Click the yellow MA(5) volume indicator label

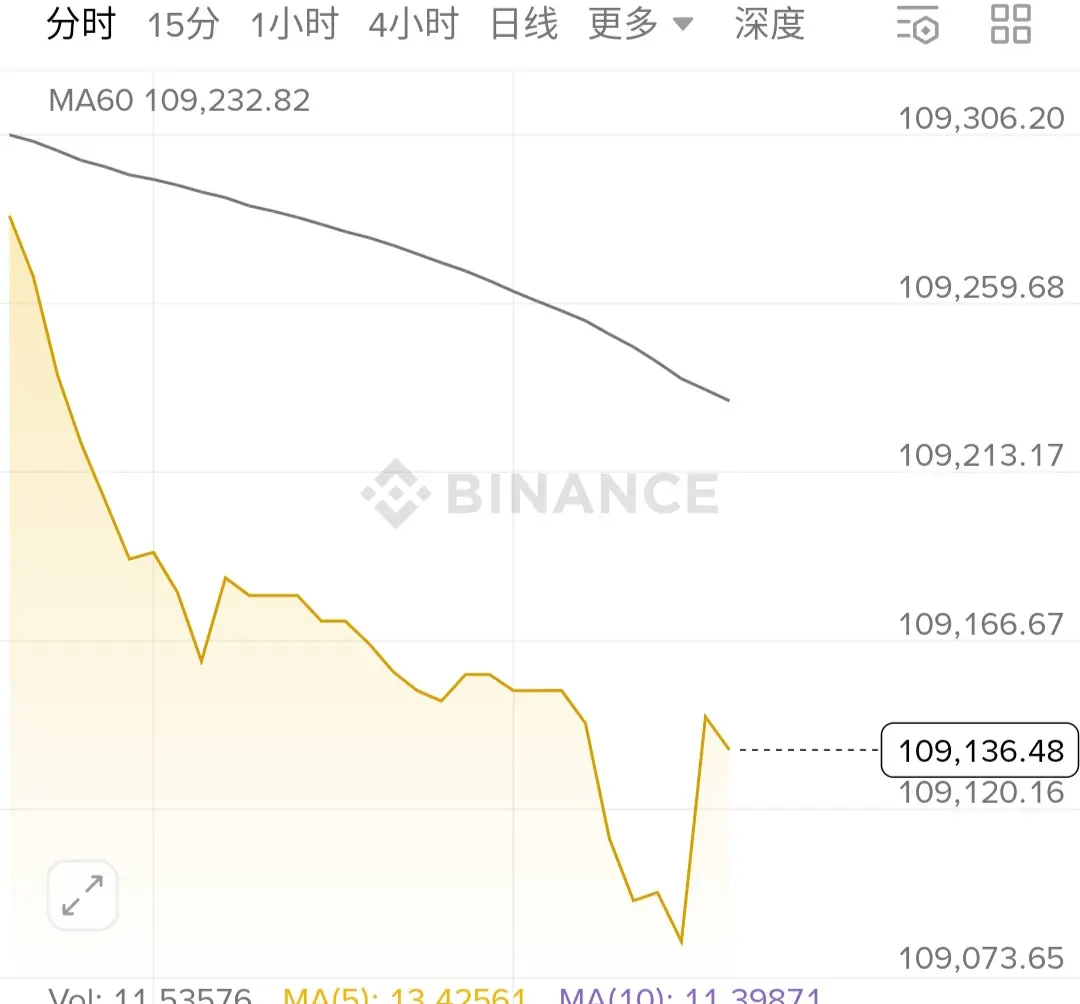point(405,994)
